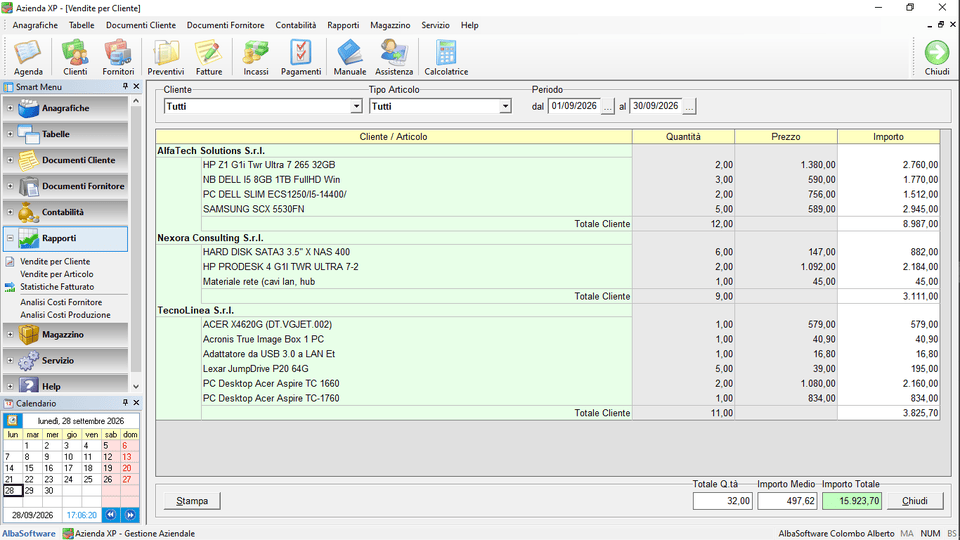Select Vendite per Cliente report

[x=55, y=261]
